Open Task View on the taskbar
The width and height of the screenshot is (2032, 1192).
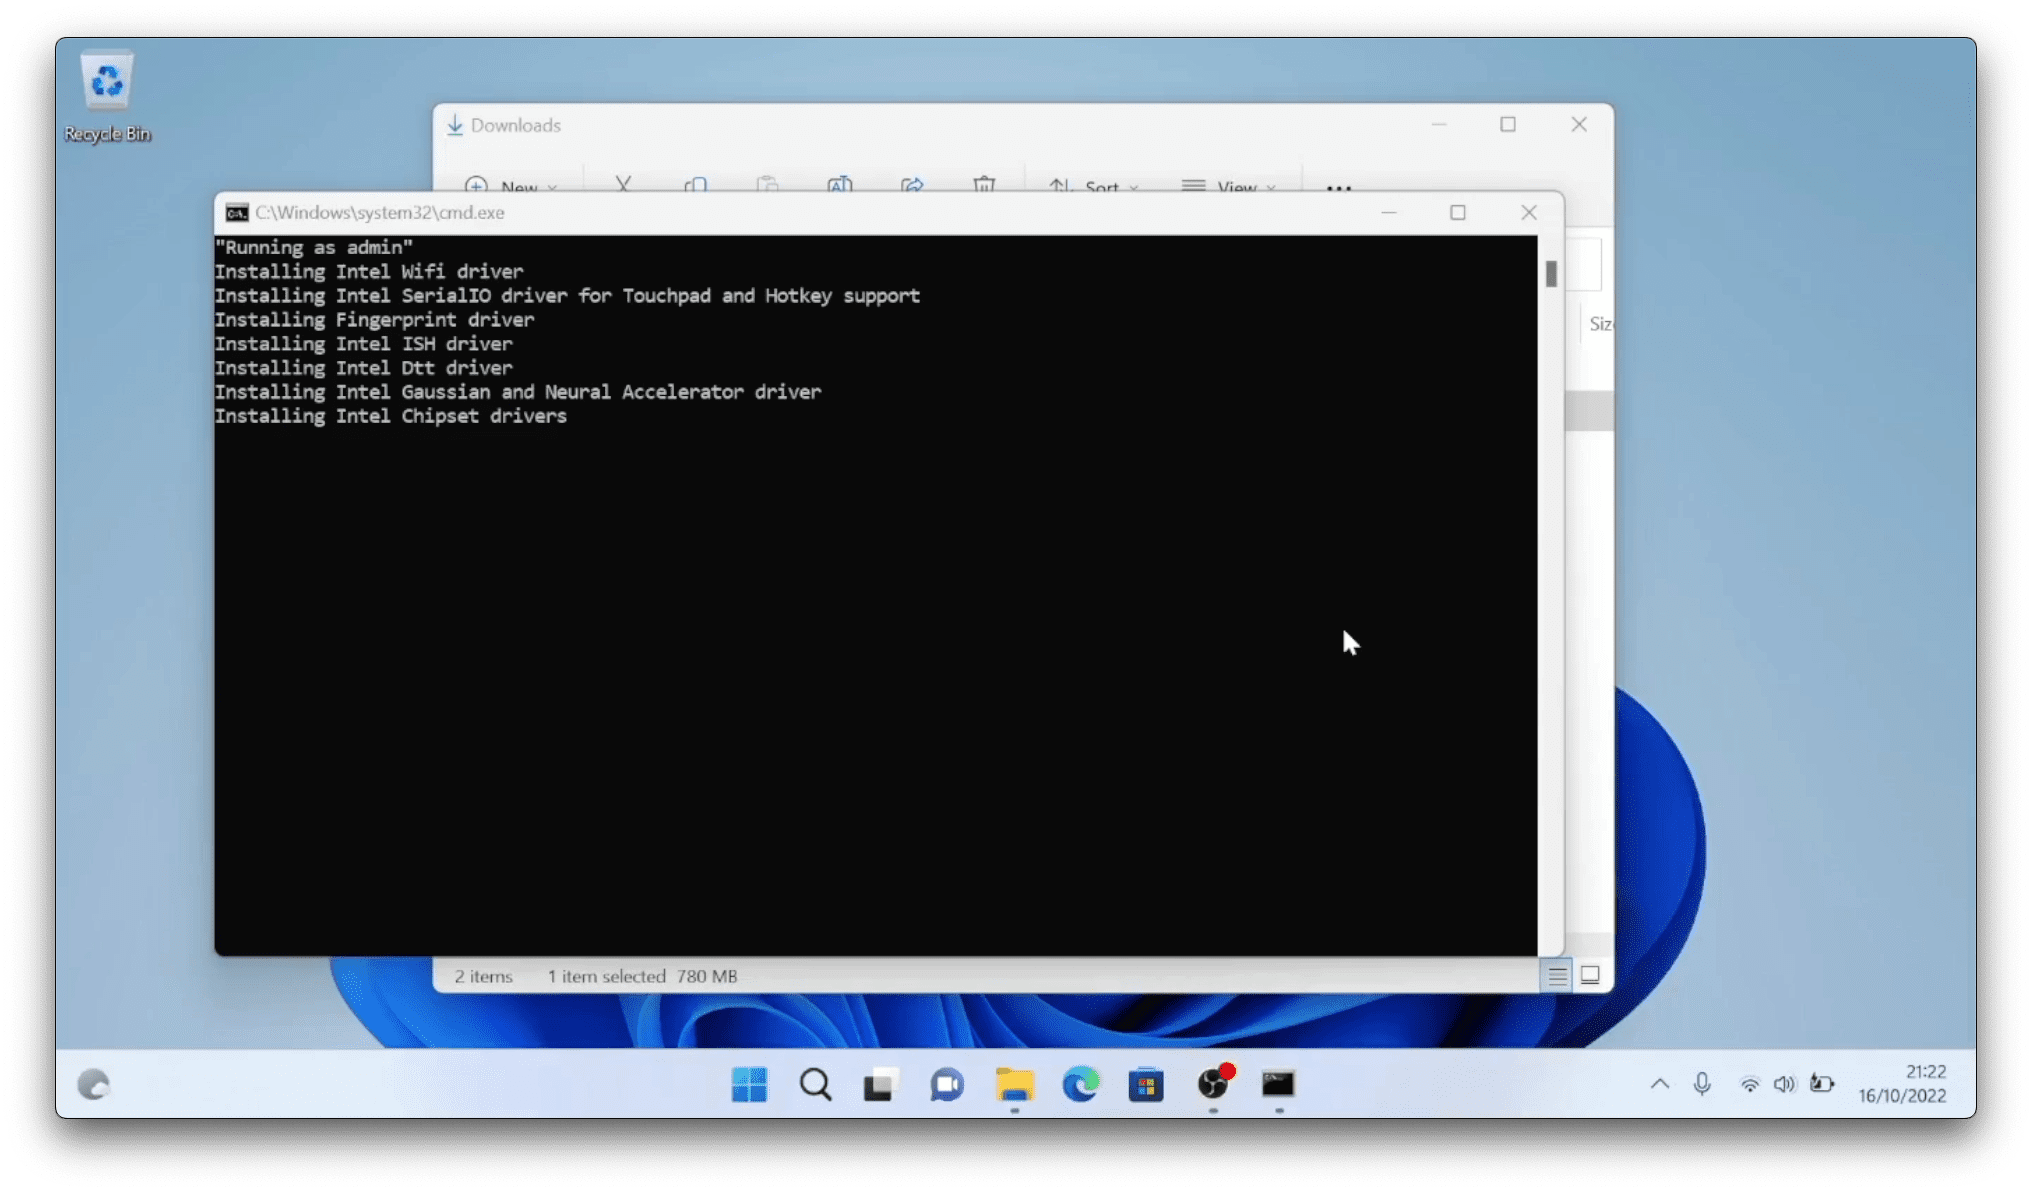coord(881,1084)
